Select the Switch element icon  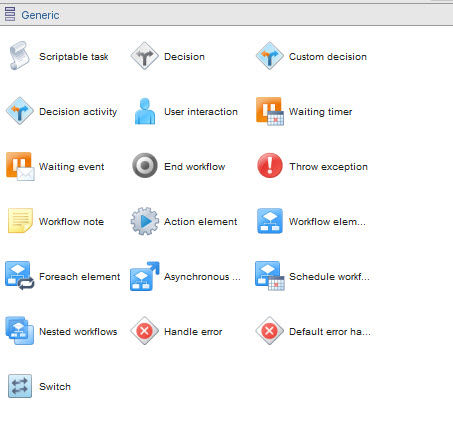[x=20, y=386]
